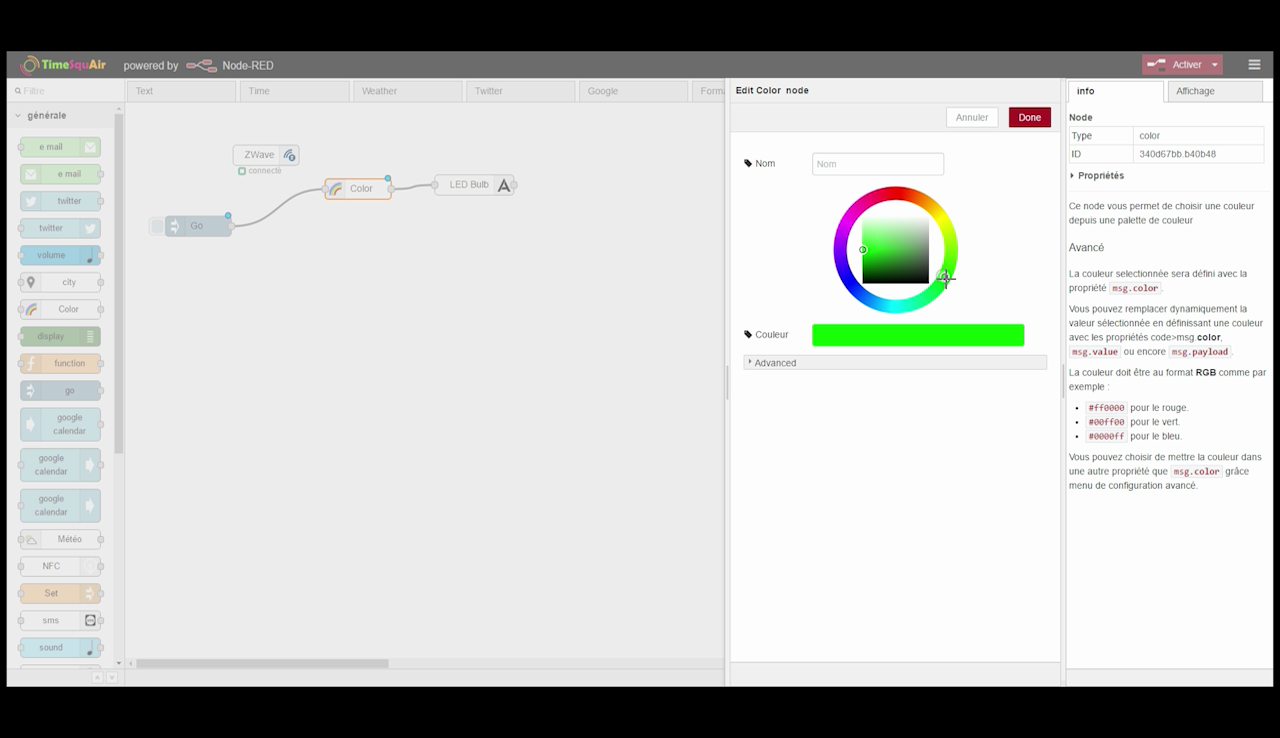Viewport: 1280px width, 738px height.
Task: Open the Activer dropdown arrow
Action: (x=1215, y=65)
